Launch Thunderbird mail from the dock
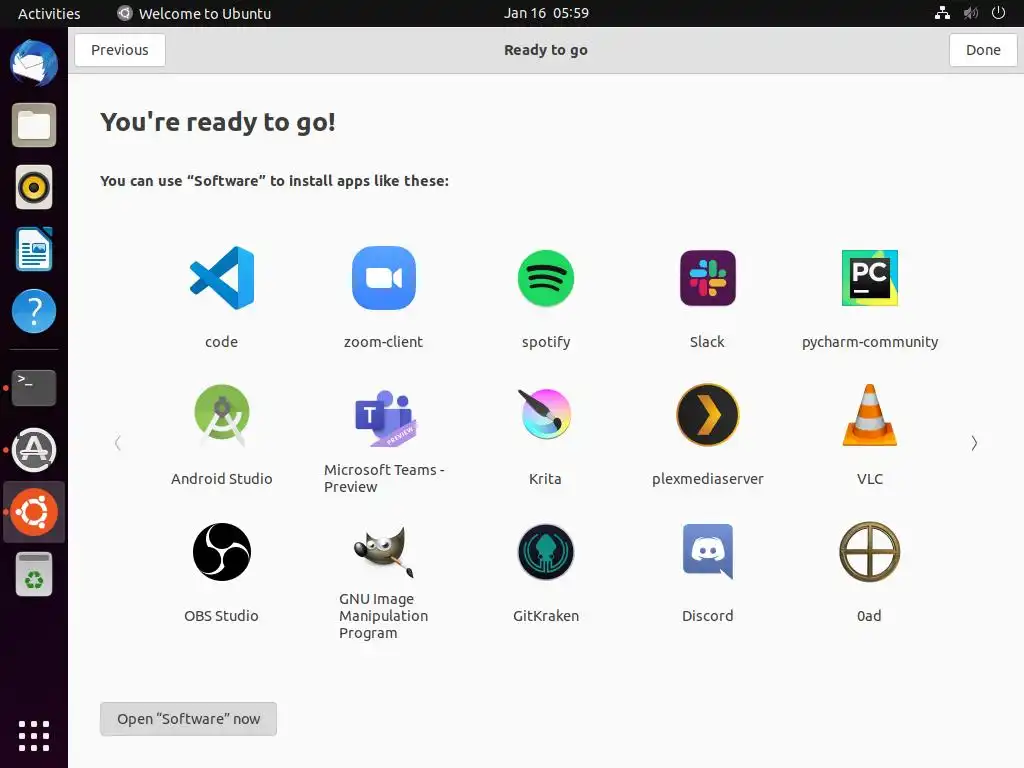1024x768 pixels. (34, 63)
